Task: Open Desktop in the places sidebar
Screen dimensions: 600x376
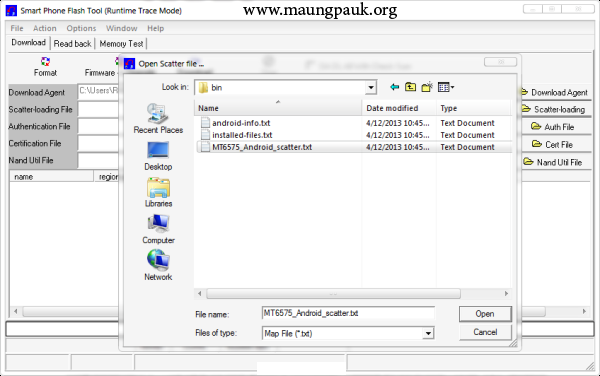Action: click(158, 156)
